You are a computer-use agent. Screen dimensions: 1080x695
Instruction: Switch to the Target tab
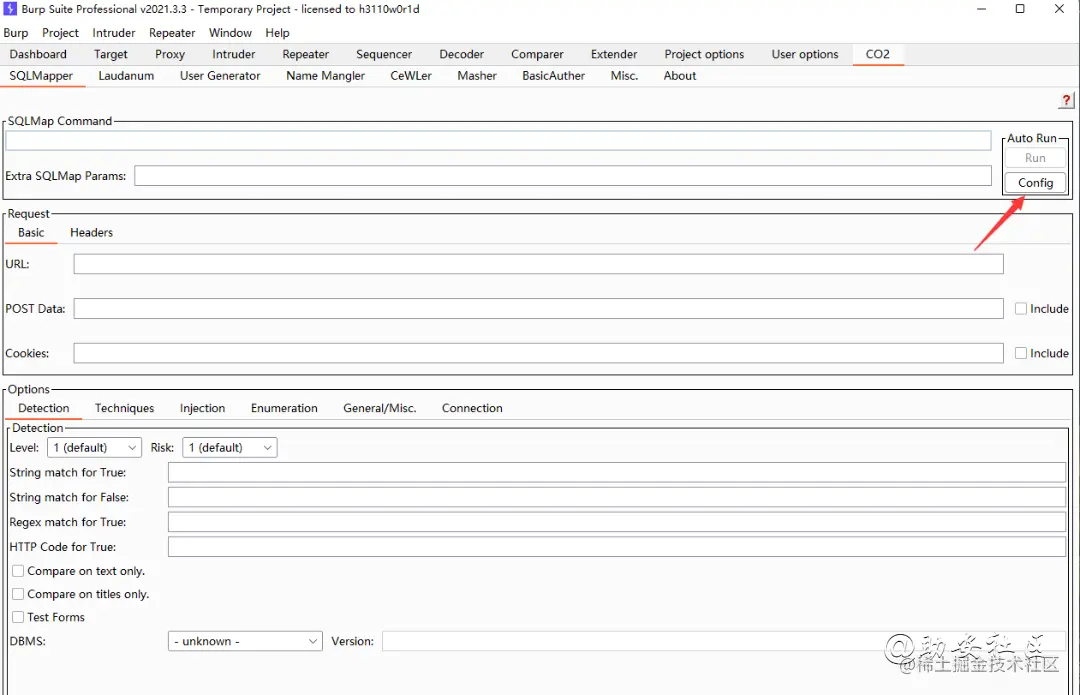point(111,54)
